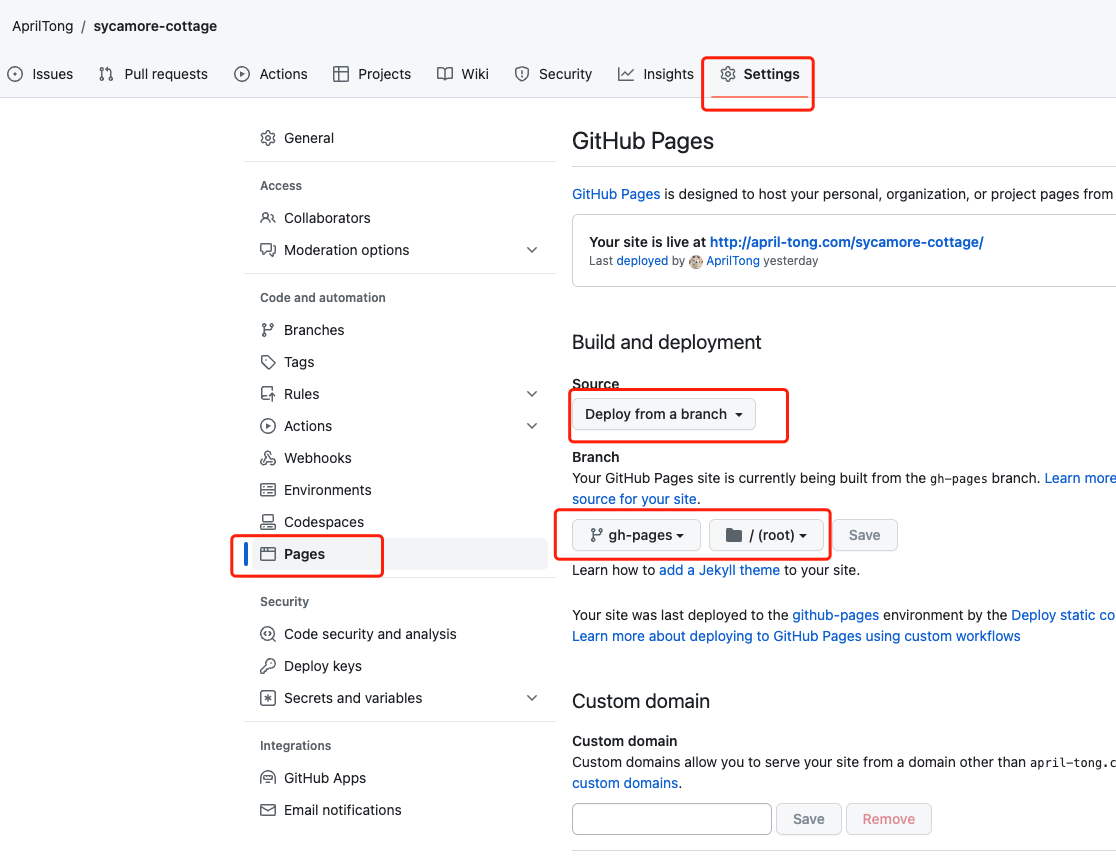Click the 'deployed' link in site status
This screenshot has height=862, width=1116.
pos(642,261)
